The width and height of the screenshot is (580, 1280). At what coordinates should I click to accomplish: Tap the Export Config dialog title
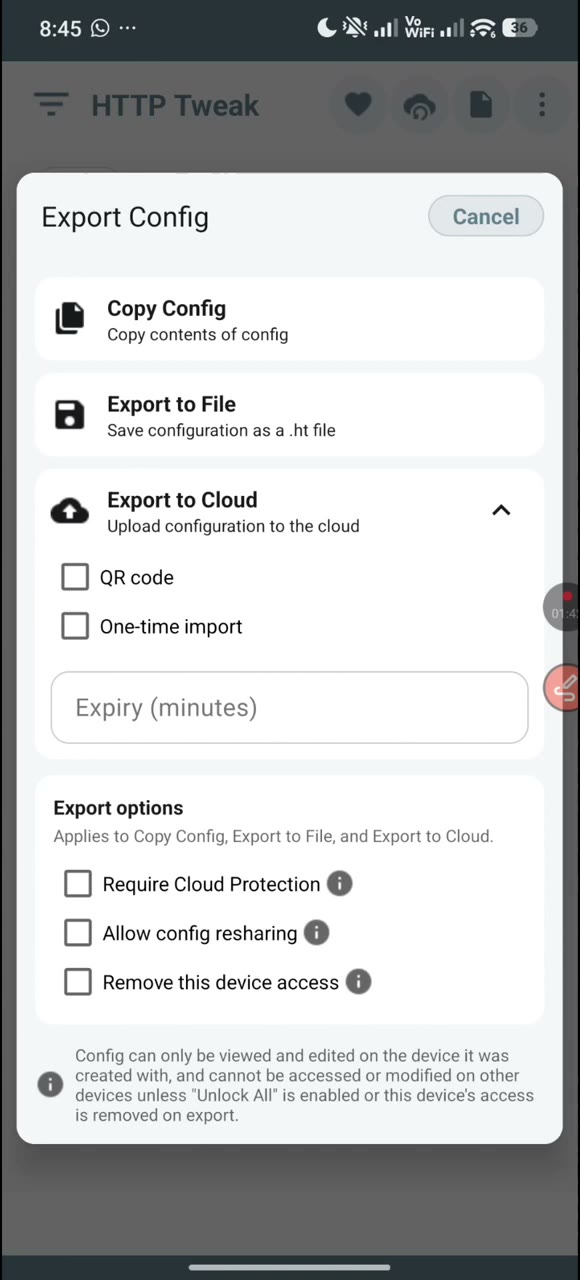(x=125, y=217)
